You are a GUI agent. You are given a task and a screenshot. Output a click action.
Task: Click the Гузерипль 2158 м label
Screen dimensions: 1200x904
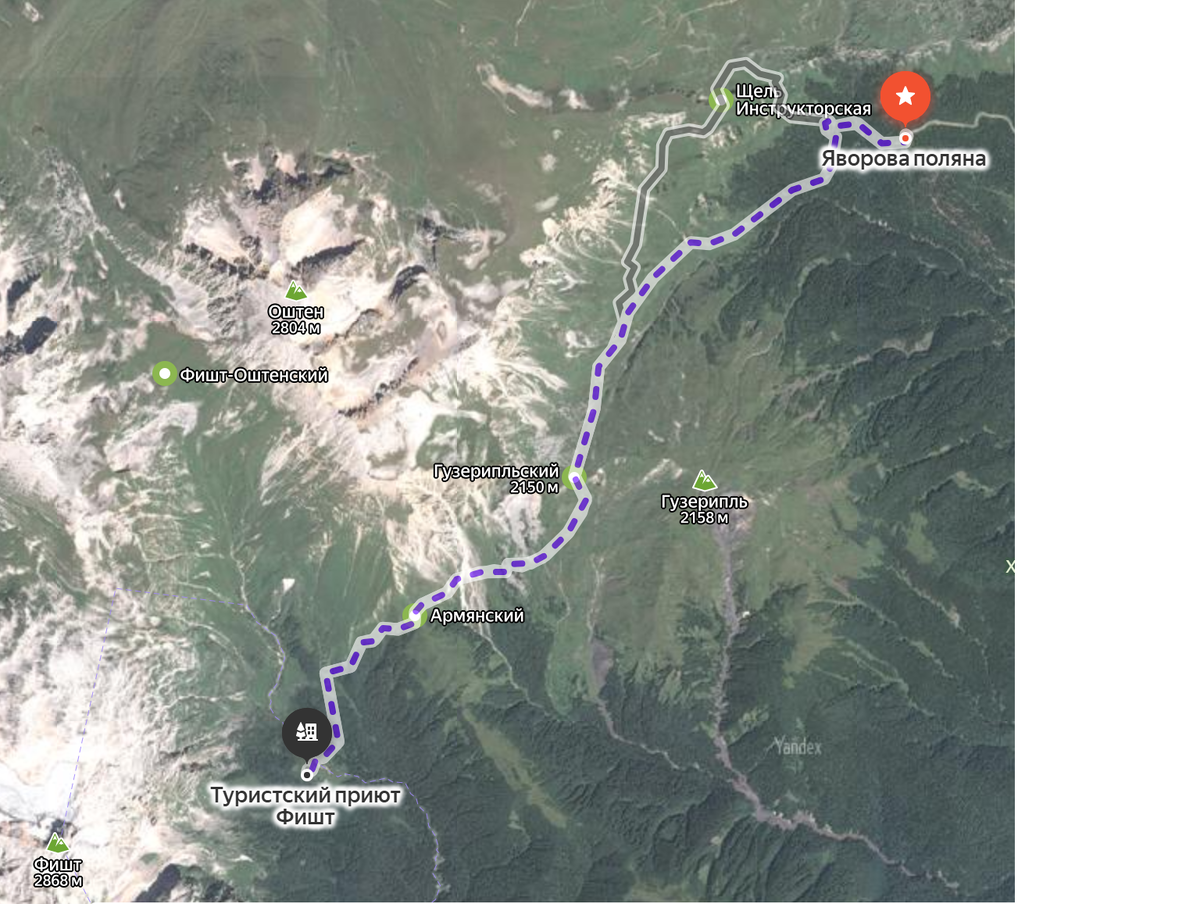coord(704,509)
